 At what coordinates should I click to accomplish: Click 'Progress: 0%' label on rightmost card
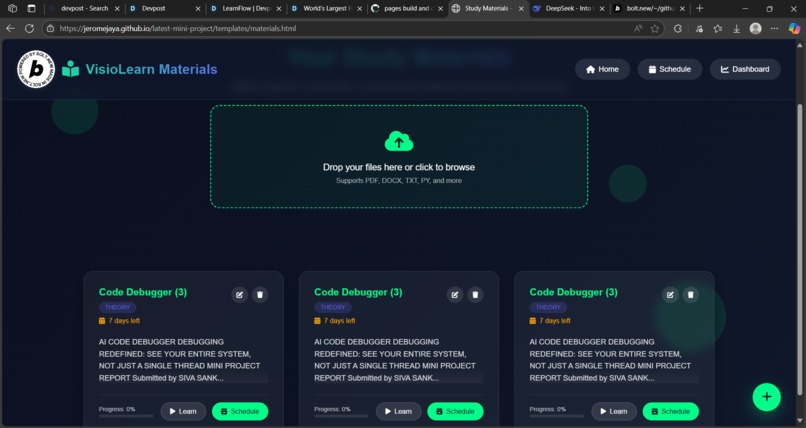pyautogui.click(x=547, y=410)
